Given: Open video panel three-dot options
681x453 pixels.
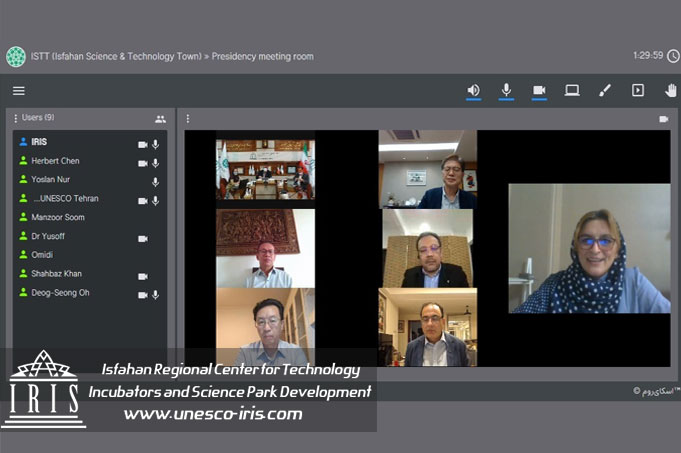Looking at the screenshot, I should pos(188,118).
